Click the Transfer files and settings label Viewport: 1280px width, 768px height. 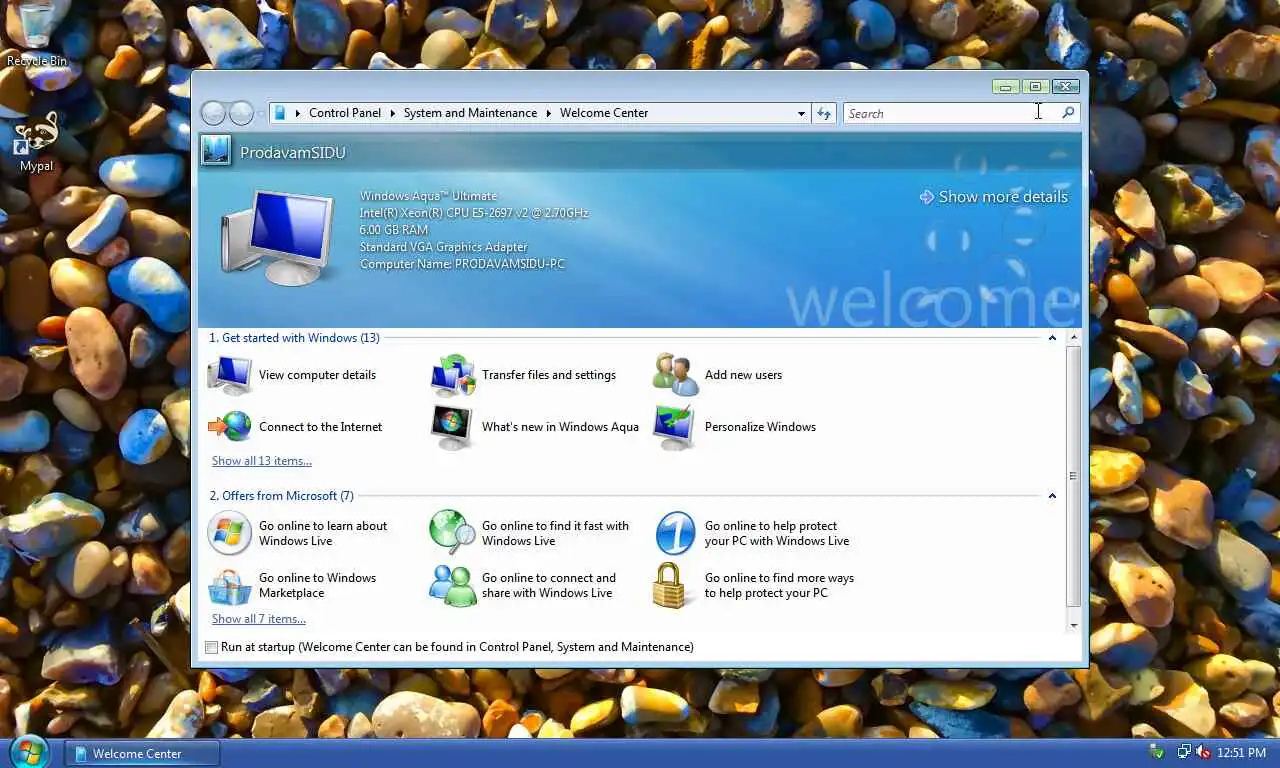click(x=549, y=375)
